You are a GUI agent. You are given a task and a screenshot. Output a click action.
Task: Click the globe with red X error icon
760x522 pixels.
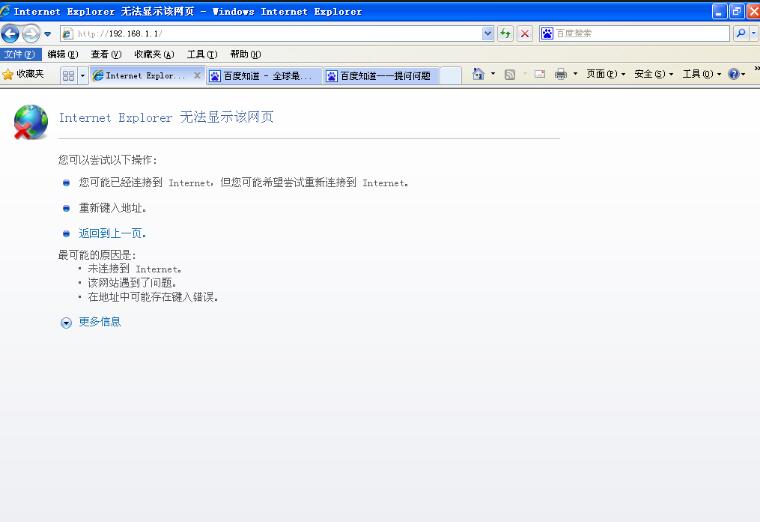pos(31,122)
